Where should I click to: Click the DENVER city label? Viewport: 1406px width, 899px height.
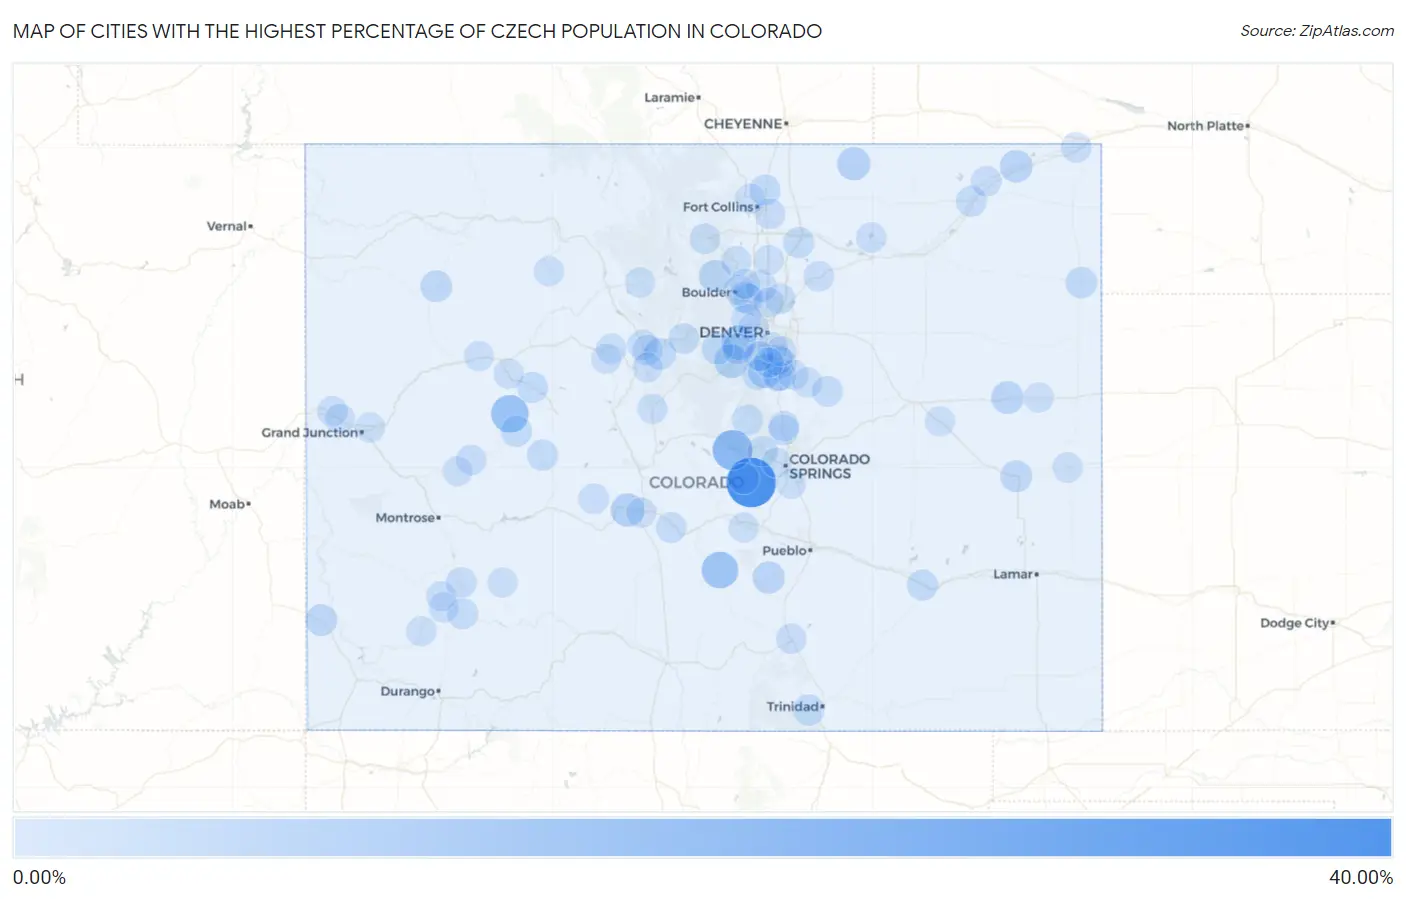[731, 332]
